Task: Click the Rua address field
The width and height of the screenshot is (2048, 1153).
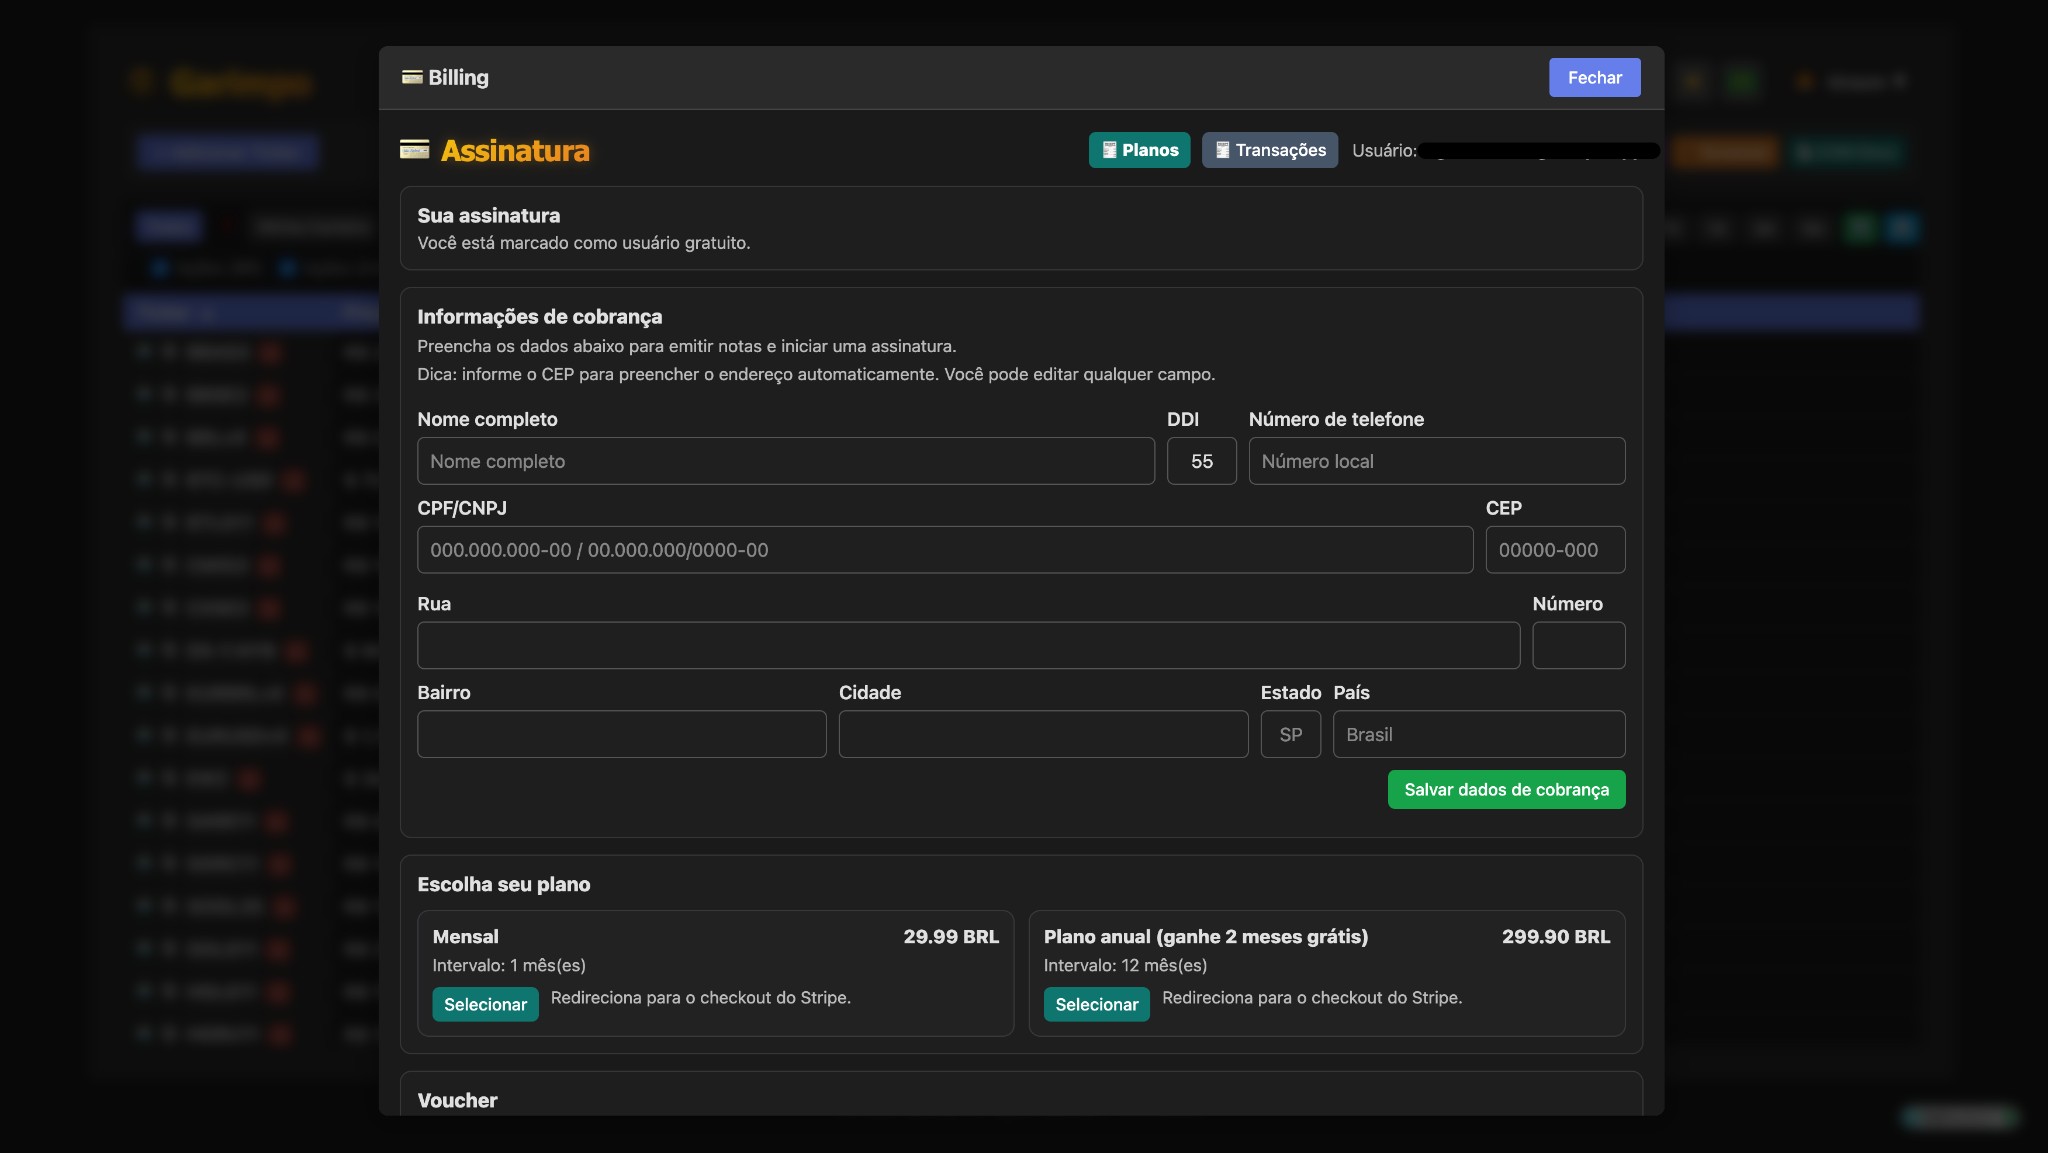Action: [966, 645]
